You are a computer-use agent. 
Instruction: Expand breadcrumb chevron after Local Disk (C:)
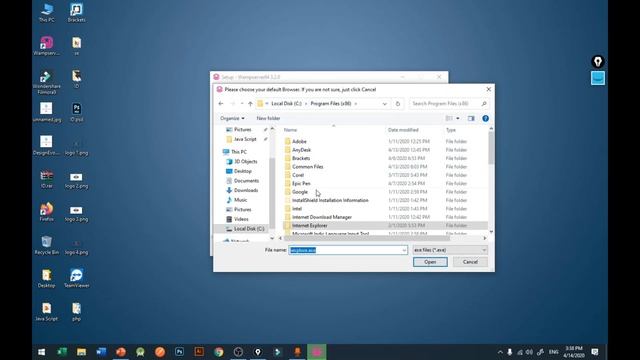[306, 104]
